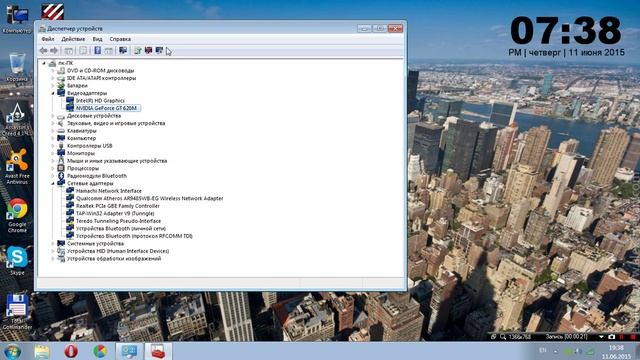The image size is (640, 360).
Task: Select Устройства обработки изображений
Action: click(x=114, y=259)
